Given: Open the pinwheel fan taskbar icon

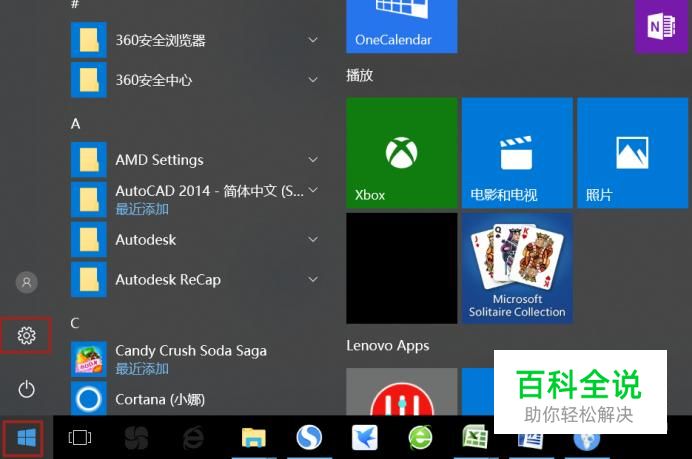Looking at the screenshot, I should coord(136,437).
